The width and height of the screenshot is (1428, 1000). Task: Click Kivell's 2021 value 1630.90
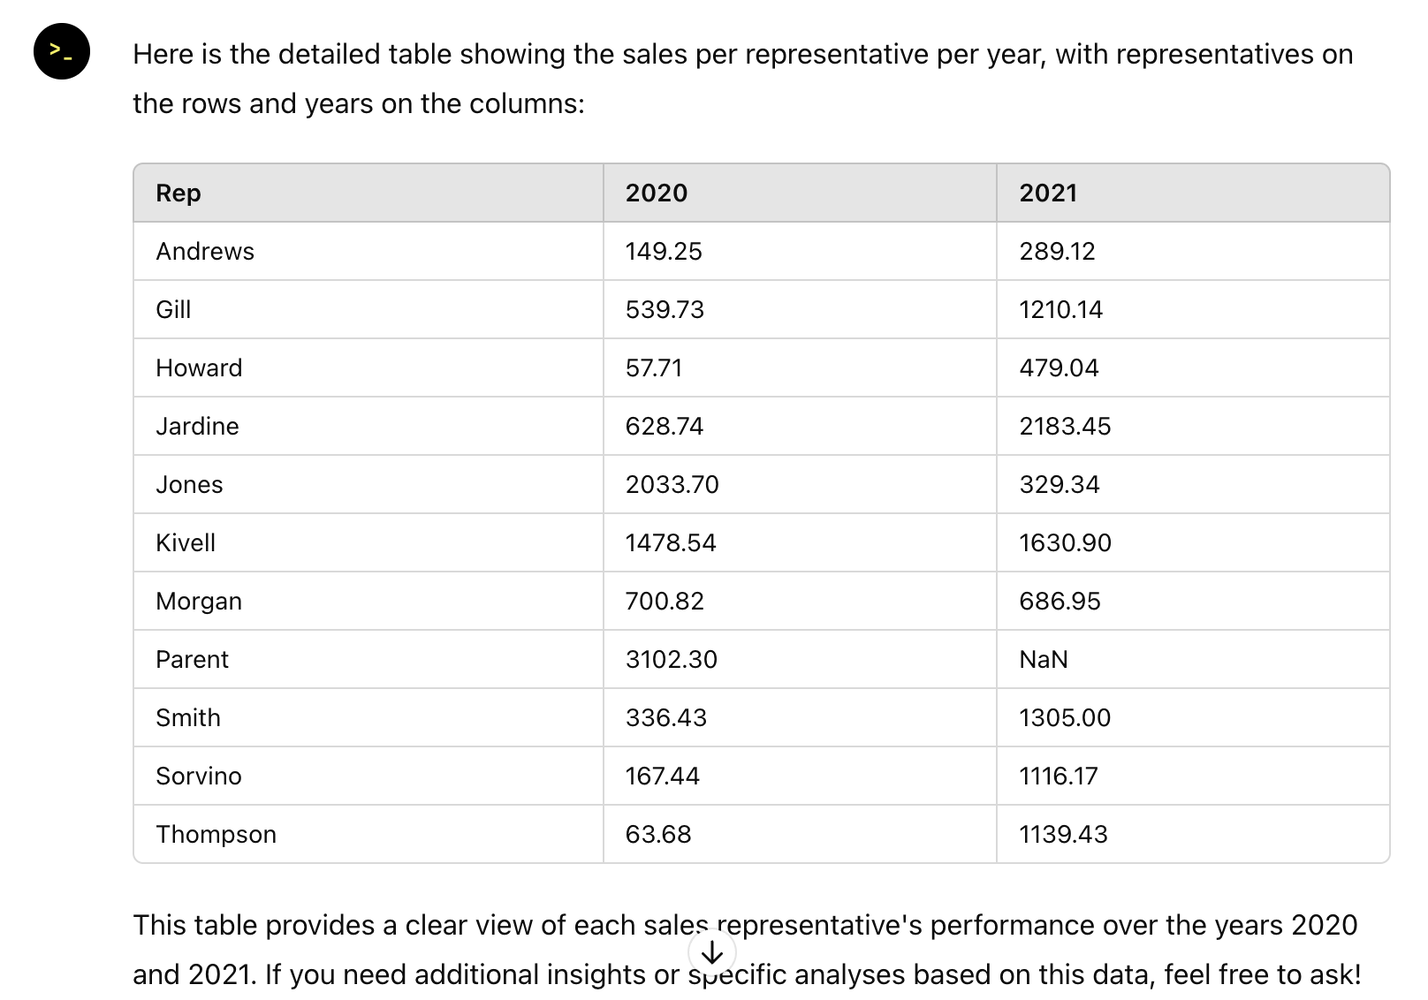click(1064, 543)
